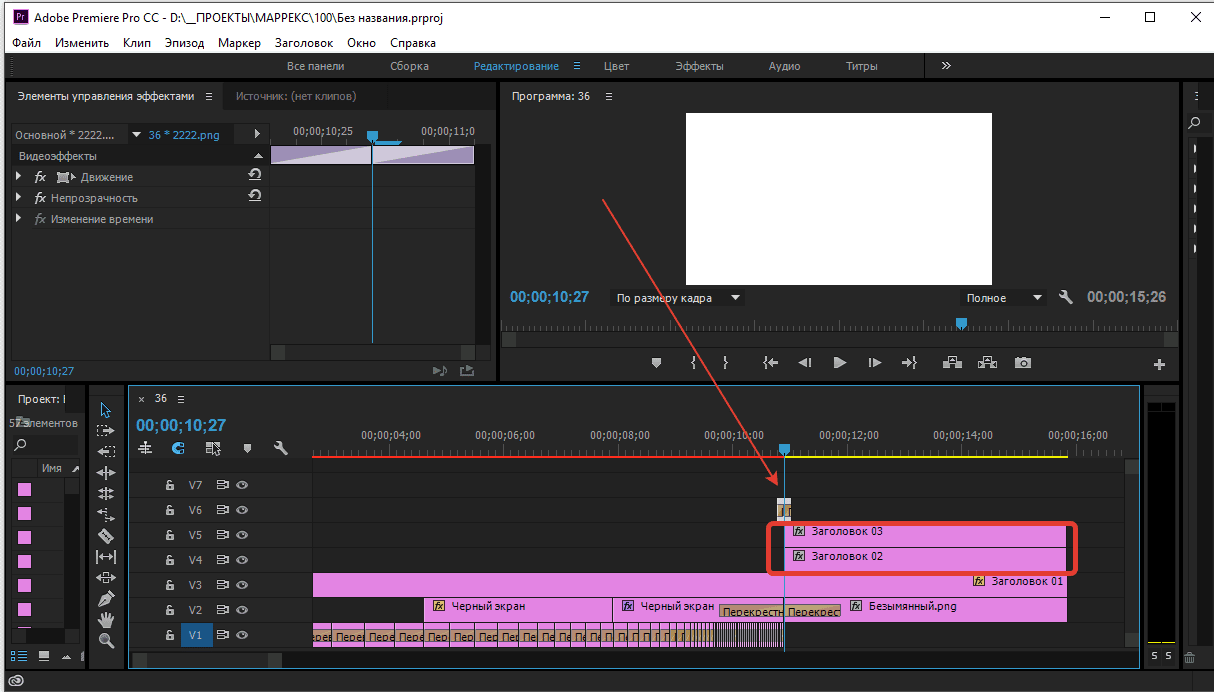Select the Selection arrow tool
1214x692 pixels.
(106, 410)
